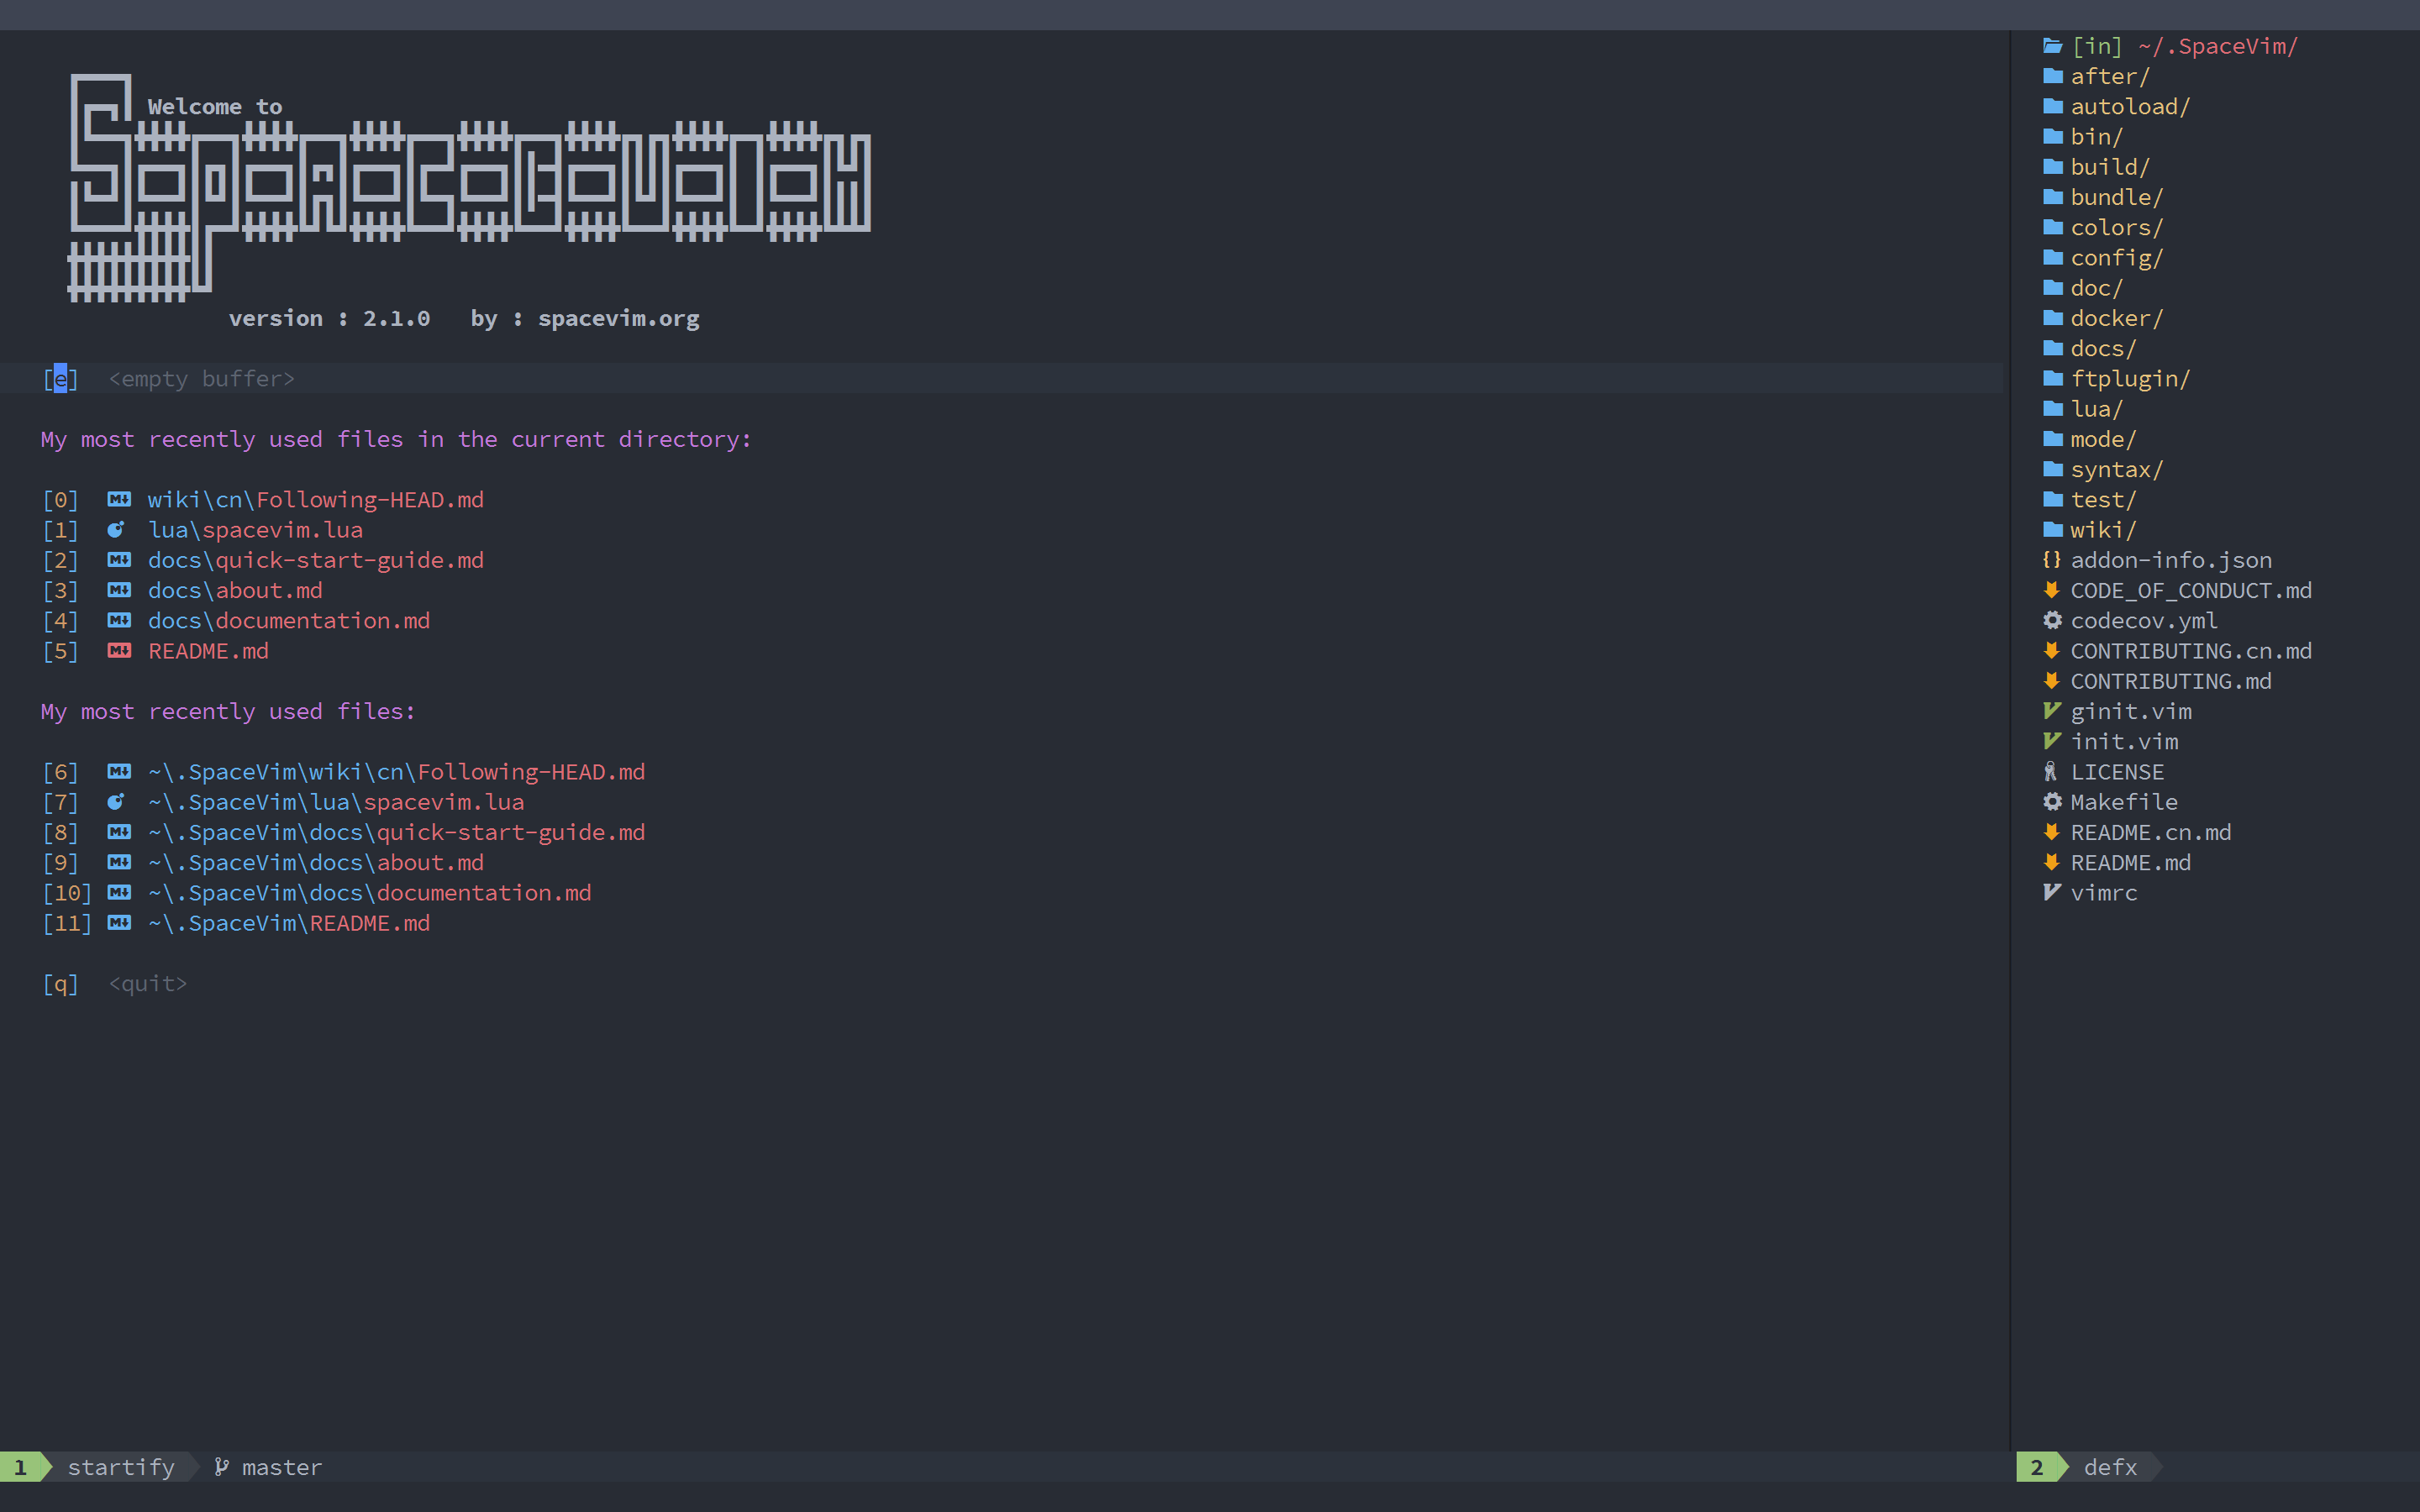Expand the config/ folder

click(x=2116, y=258)
